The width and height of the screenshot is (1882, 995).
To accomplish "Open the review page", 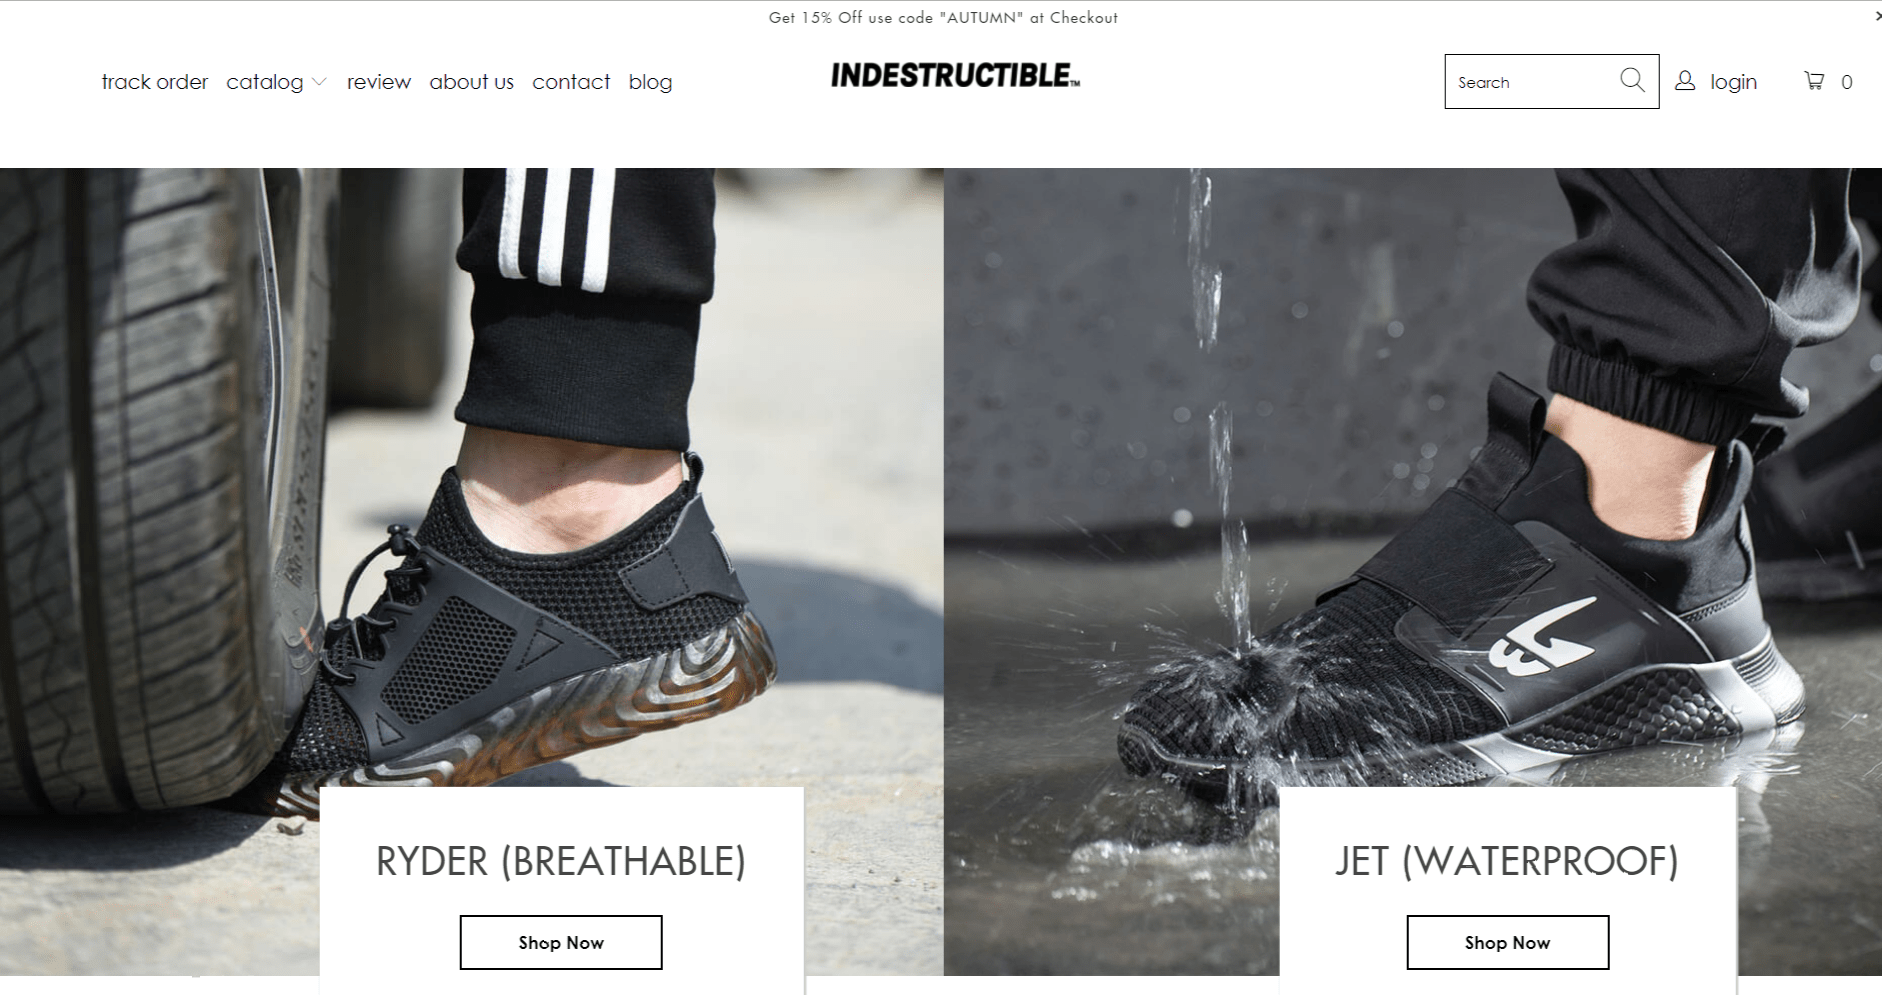I will click(379, 82).
